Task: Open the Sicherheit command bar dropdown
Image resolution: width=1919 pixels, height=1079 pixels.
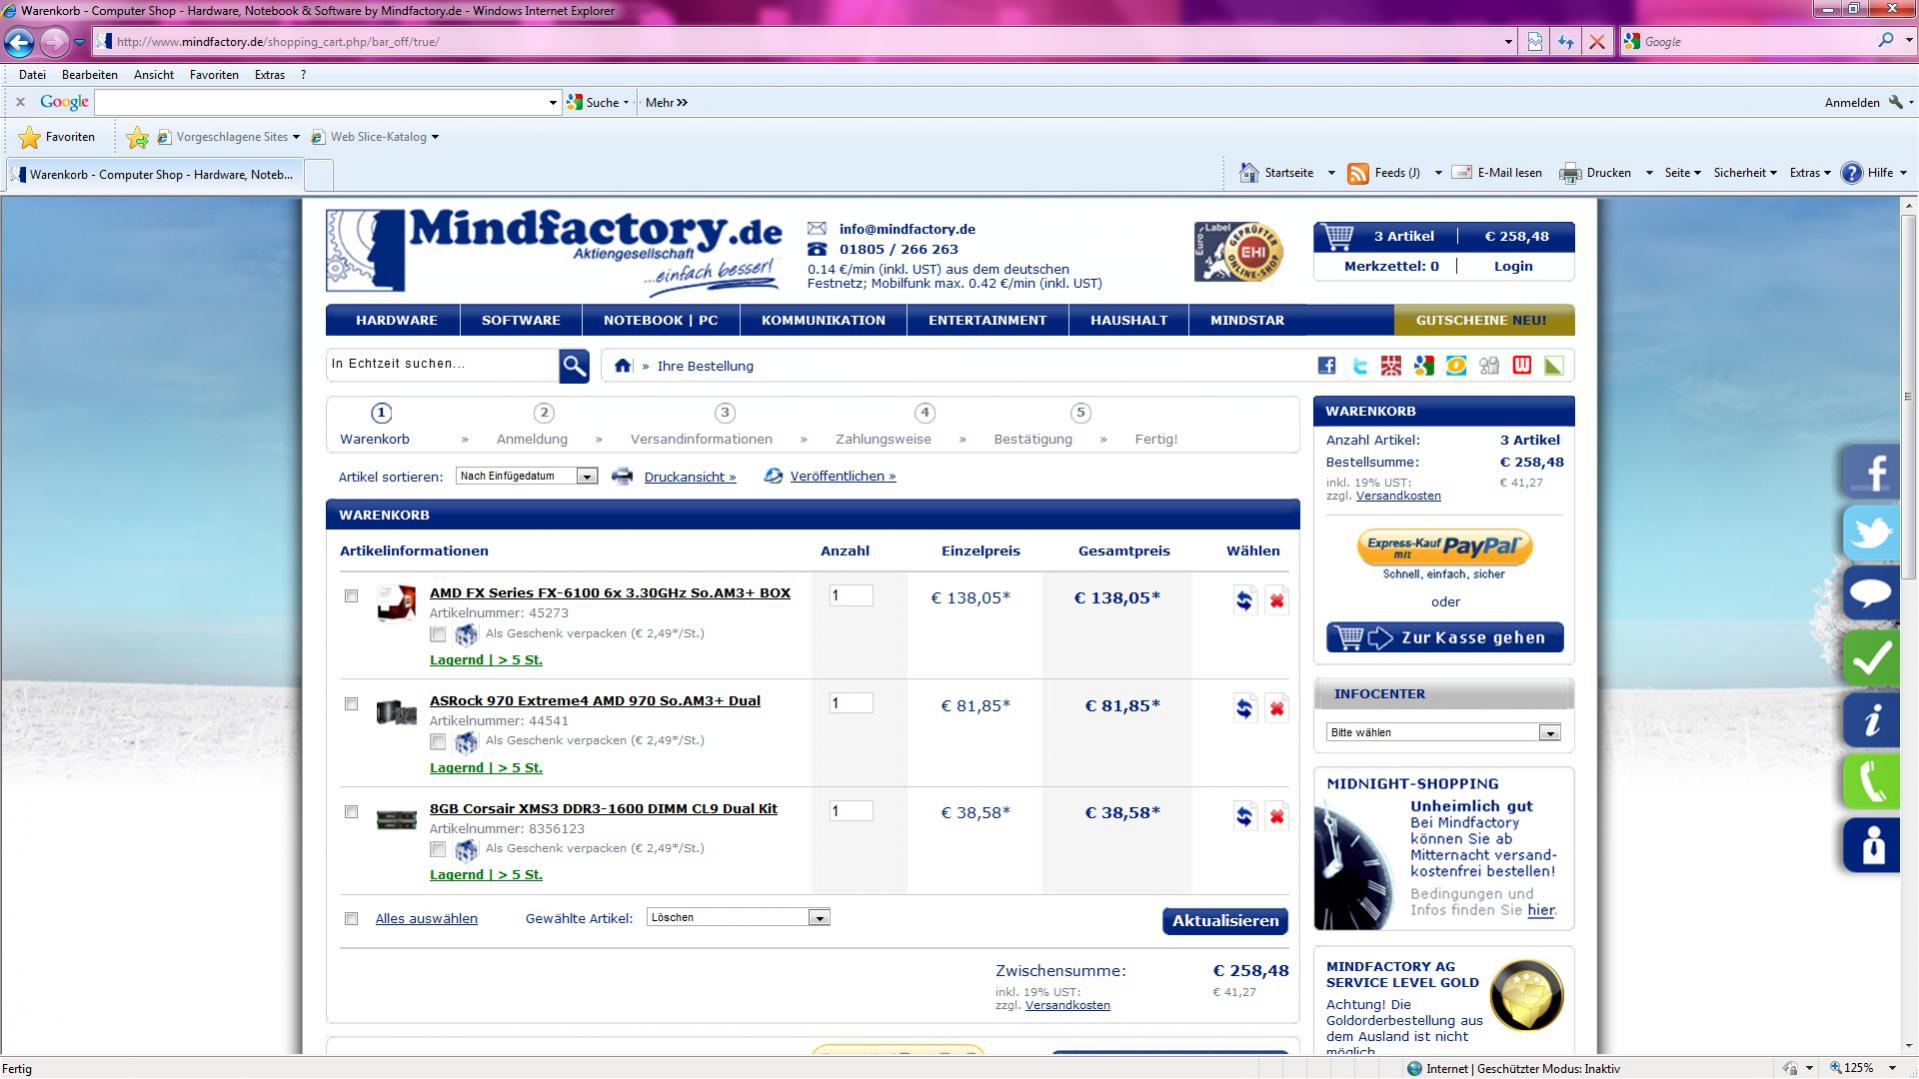Action: coord(1745,173)
